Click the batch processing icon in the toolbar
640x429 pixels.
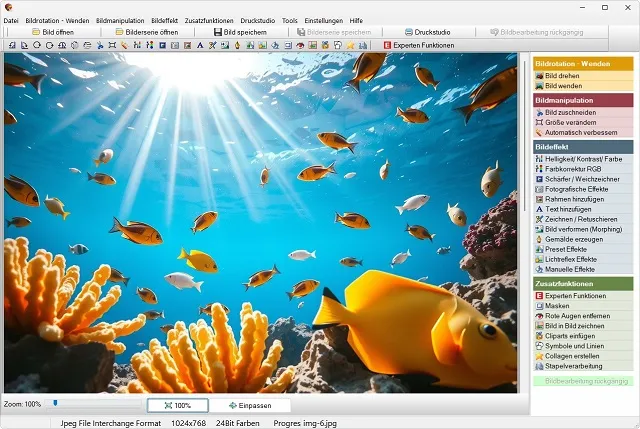[363, 45]
